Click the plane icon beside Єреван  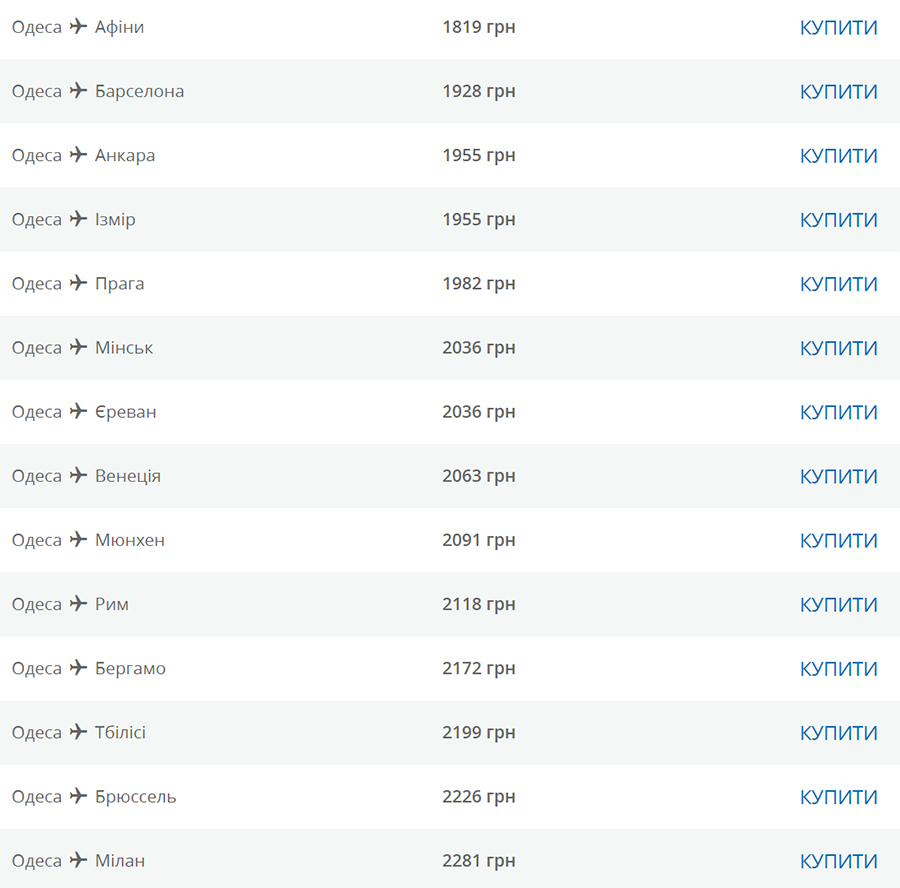(x=78, y=412)
